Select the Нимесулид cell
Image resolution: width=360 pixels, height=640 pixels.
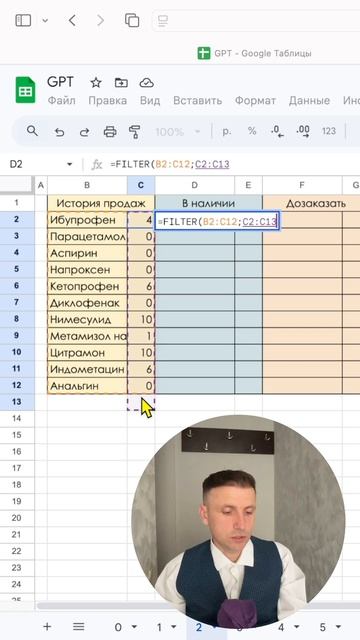87,320
